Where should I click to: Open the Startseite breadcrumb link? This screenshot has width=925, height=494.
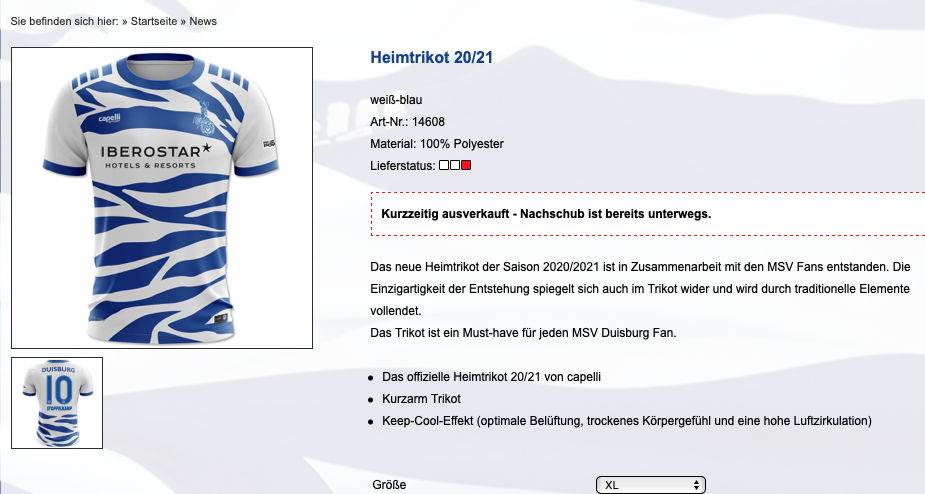153,21
